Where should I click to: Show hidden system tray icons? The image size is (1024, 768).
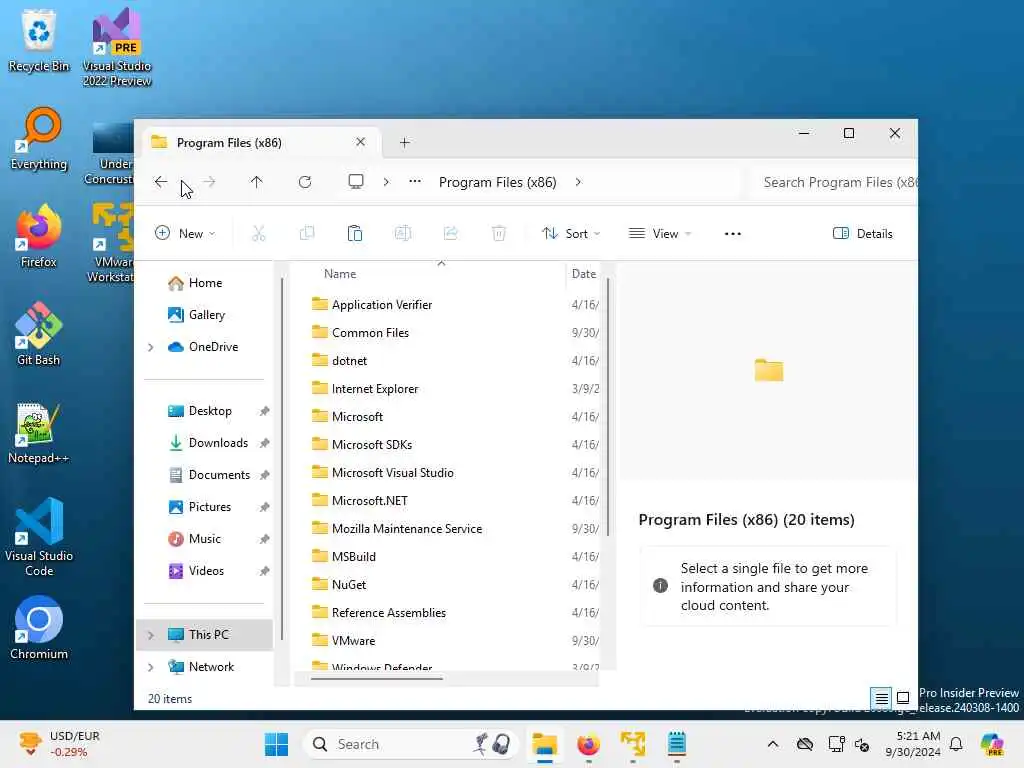773,744
